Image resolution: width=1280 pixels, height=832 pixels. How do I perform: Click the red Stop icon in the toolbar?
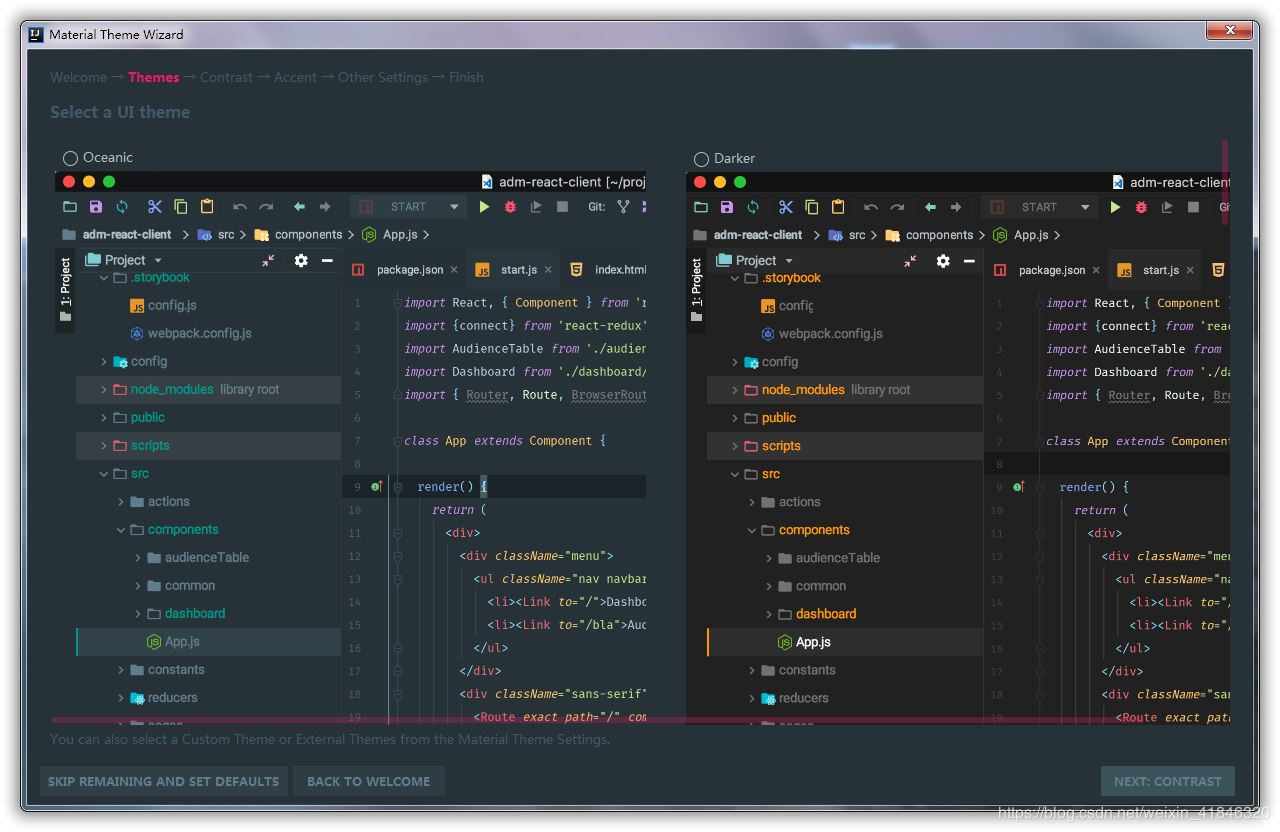(561, 206)
